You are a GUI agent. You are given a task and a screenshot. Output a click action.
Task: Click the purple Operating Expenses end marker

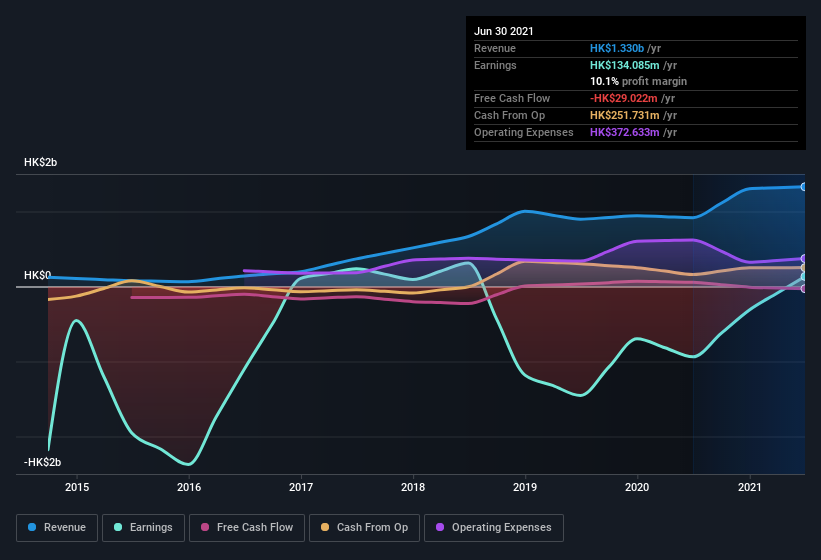[803, 258]
